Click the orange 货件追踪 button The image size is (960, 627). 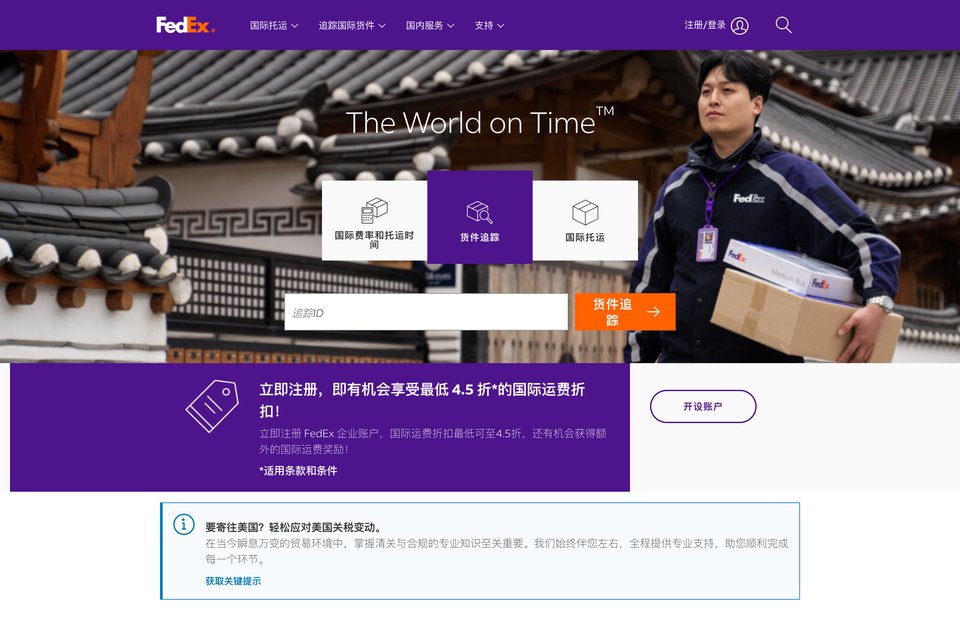[x=625, y=312]
